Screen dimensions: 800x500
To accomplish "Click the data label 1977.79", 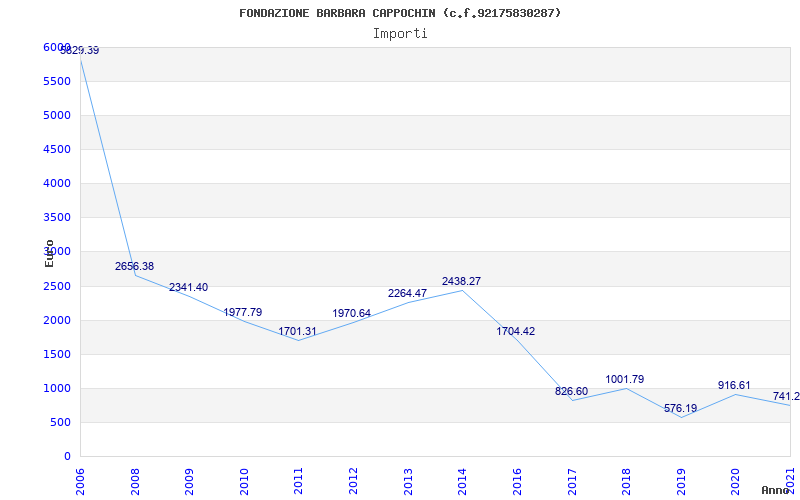I will coord(242,312).
